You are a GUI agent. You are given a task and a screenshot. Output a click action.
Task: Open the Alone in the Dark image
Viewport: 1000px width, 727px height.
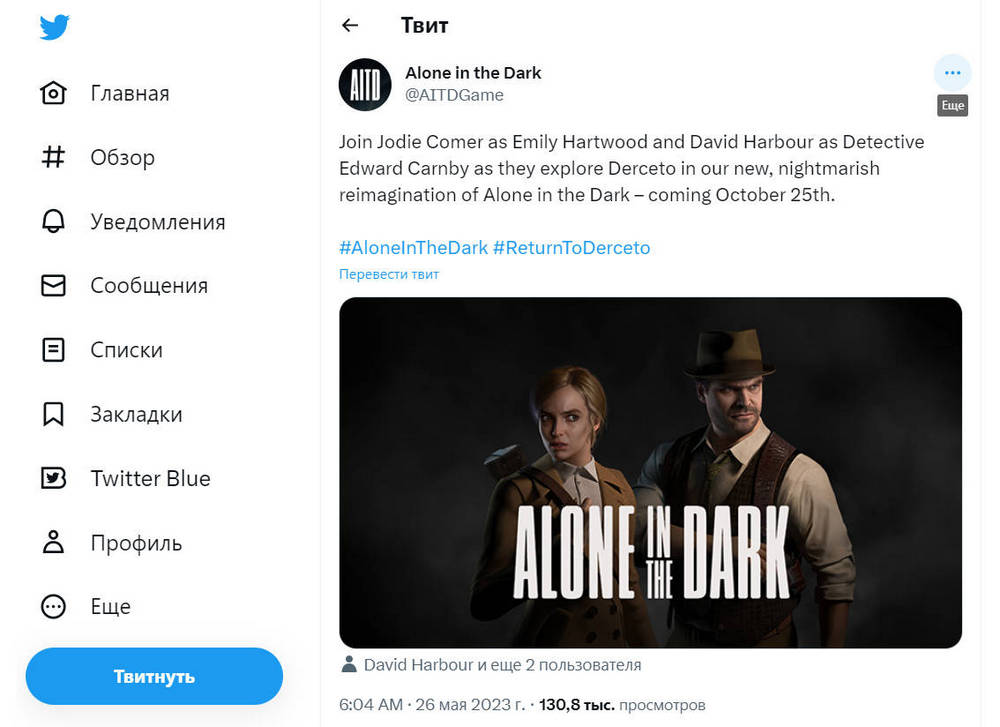[x=650, y=472]
